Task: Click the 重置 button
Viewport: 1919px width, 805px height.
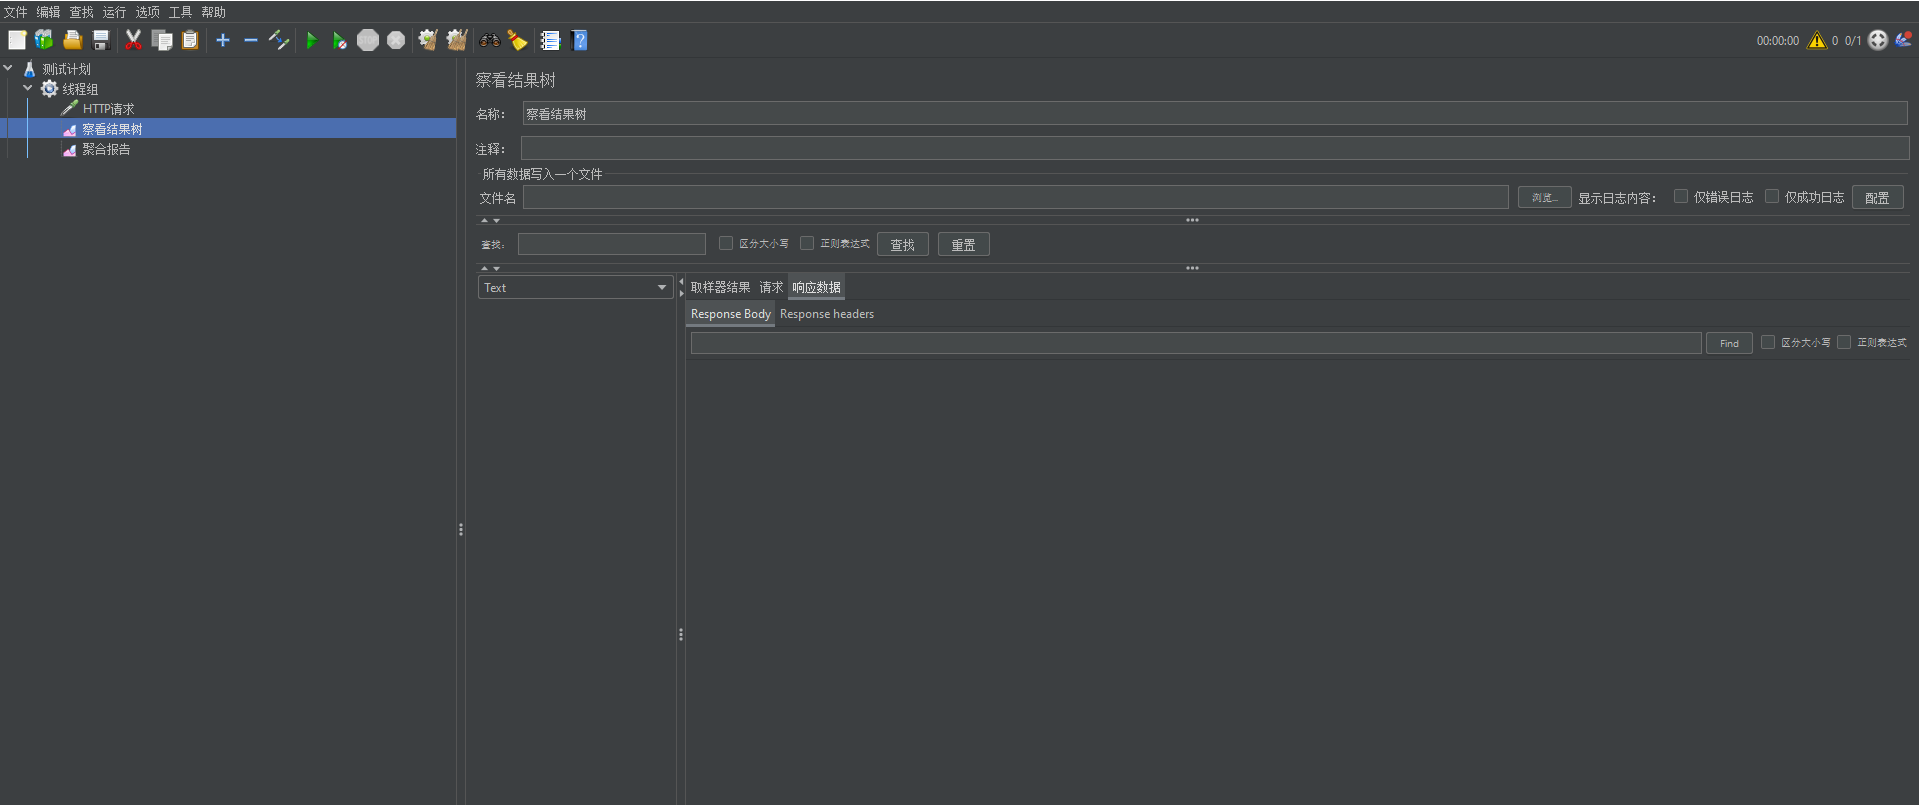Action: click(x=963, y=244)
